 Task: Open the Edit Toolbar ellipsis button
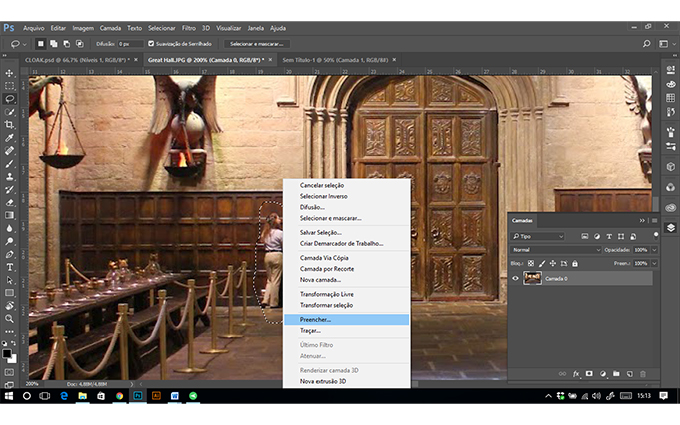[9, 332]
